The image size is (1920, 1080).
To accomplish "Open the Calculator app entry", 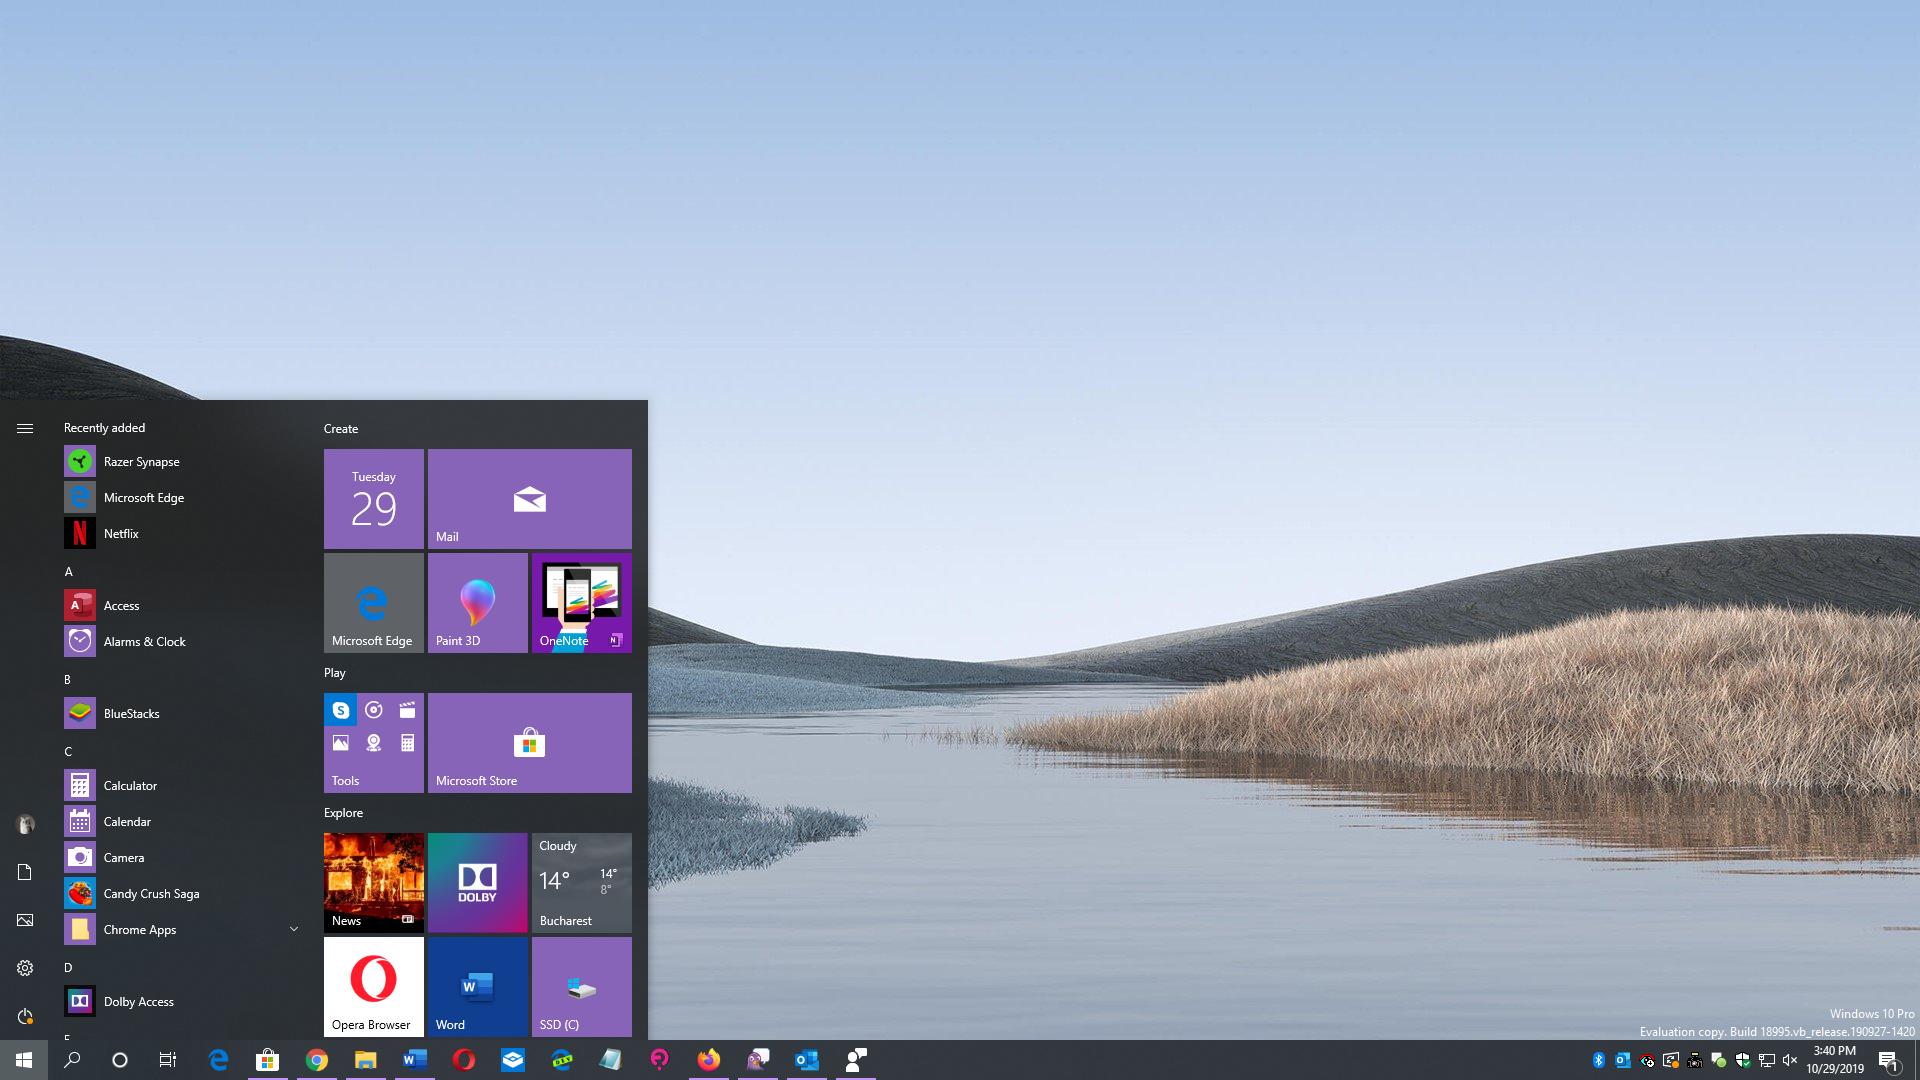I will (x=180, y=786).
